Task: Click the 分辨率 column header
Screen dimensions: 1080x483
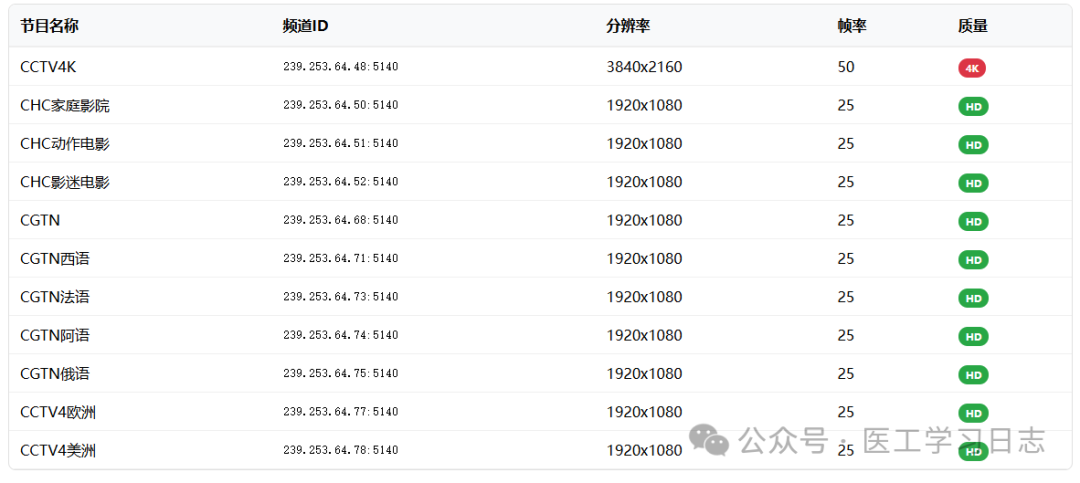Action: pyautogui.click(x=628, y=26)
